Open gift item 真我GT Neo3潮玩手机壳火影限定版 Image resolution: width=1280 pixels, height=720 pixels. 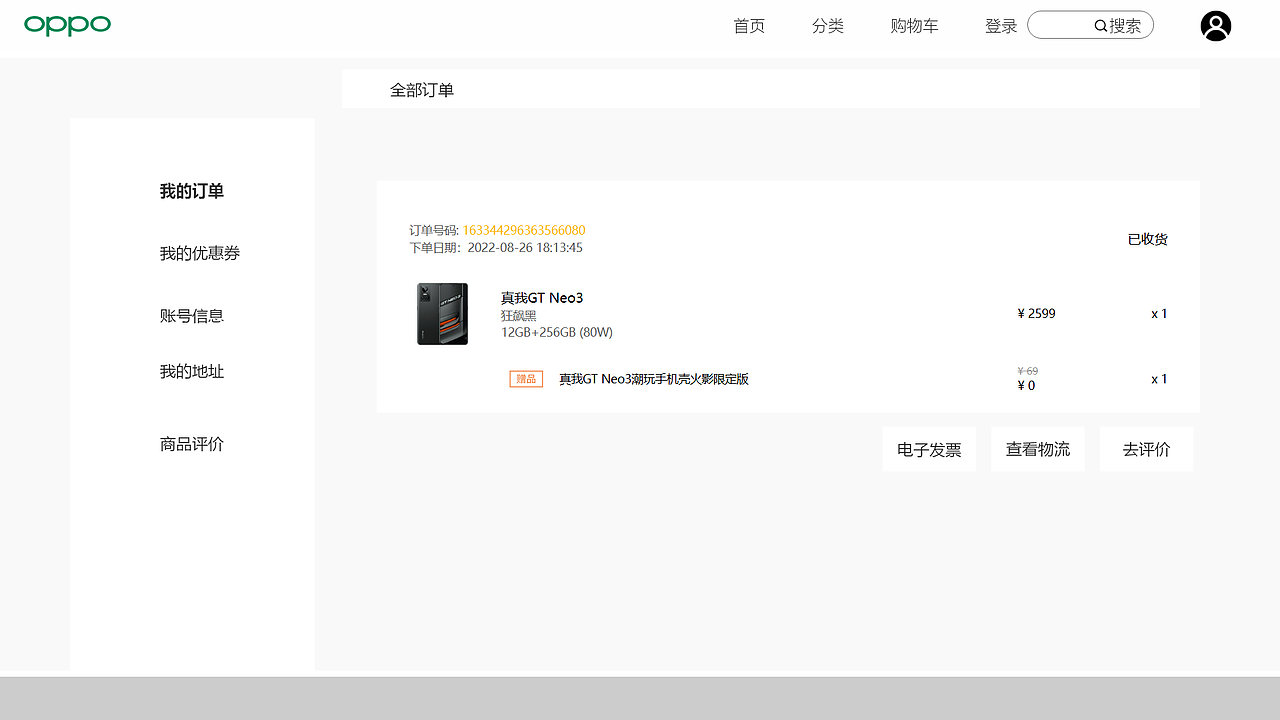click(654, 379)
